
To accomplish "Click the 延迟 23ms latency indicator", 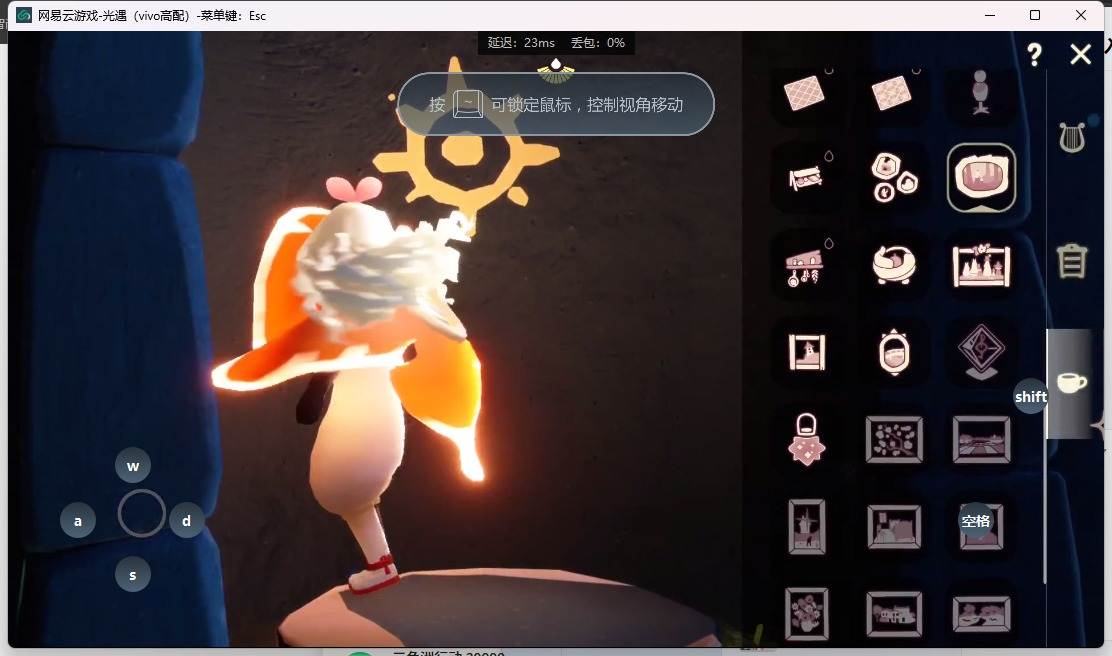I will tap(521, 43).
